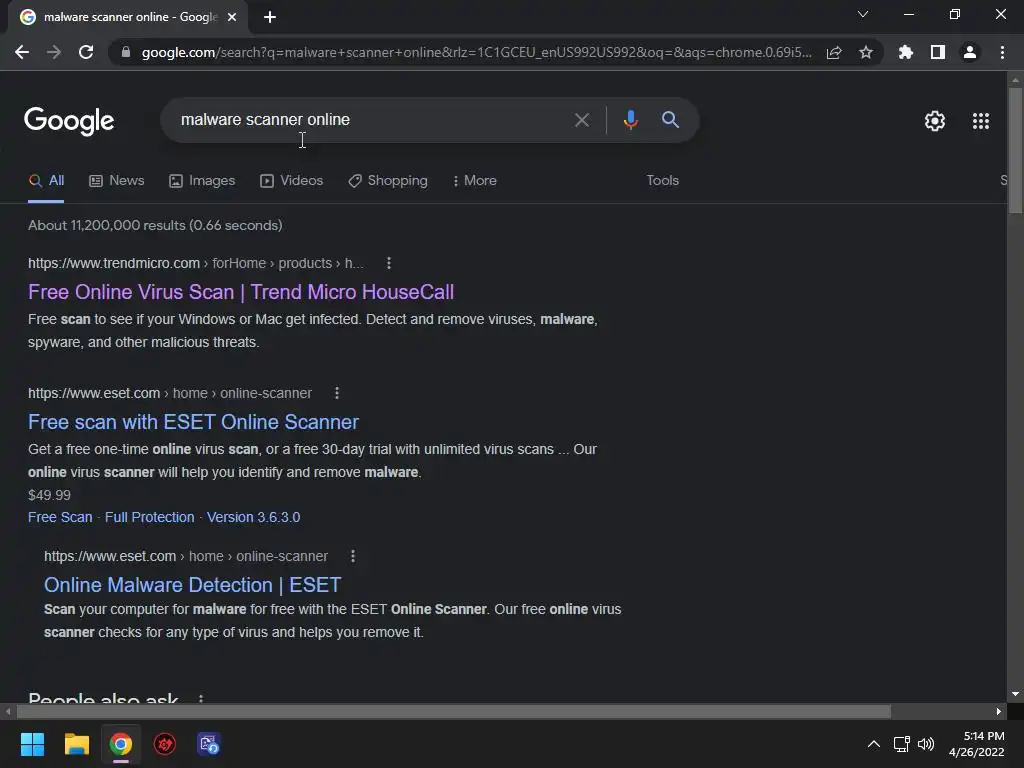Click the scroll right arrow
The height and width of the screenshot is (768, 1024).
pos(999,711)
